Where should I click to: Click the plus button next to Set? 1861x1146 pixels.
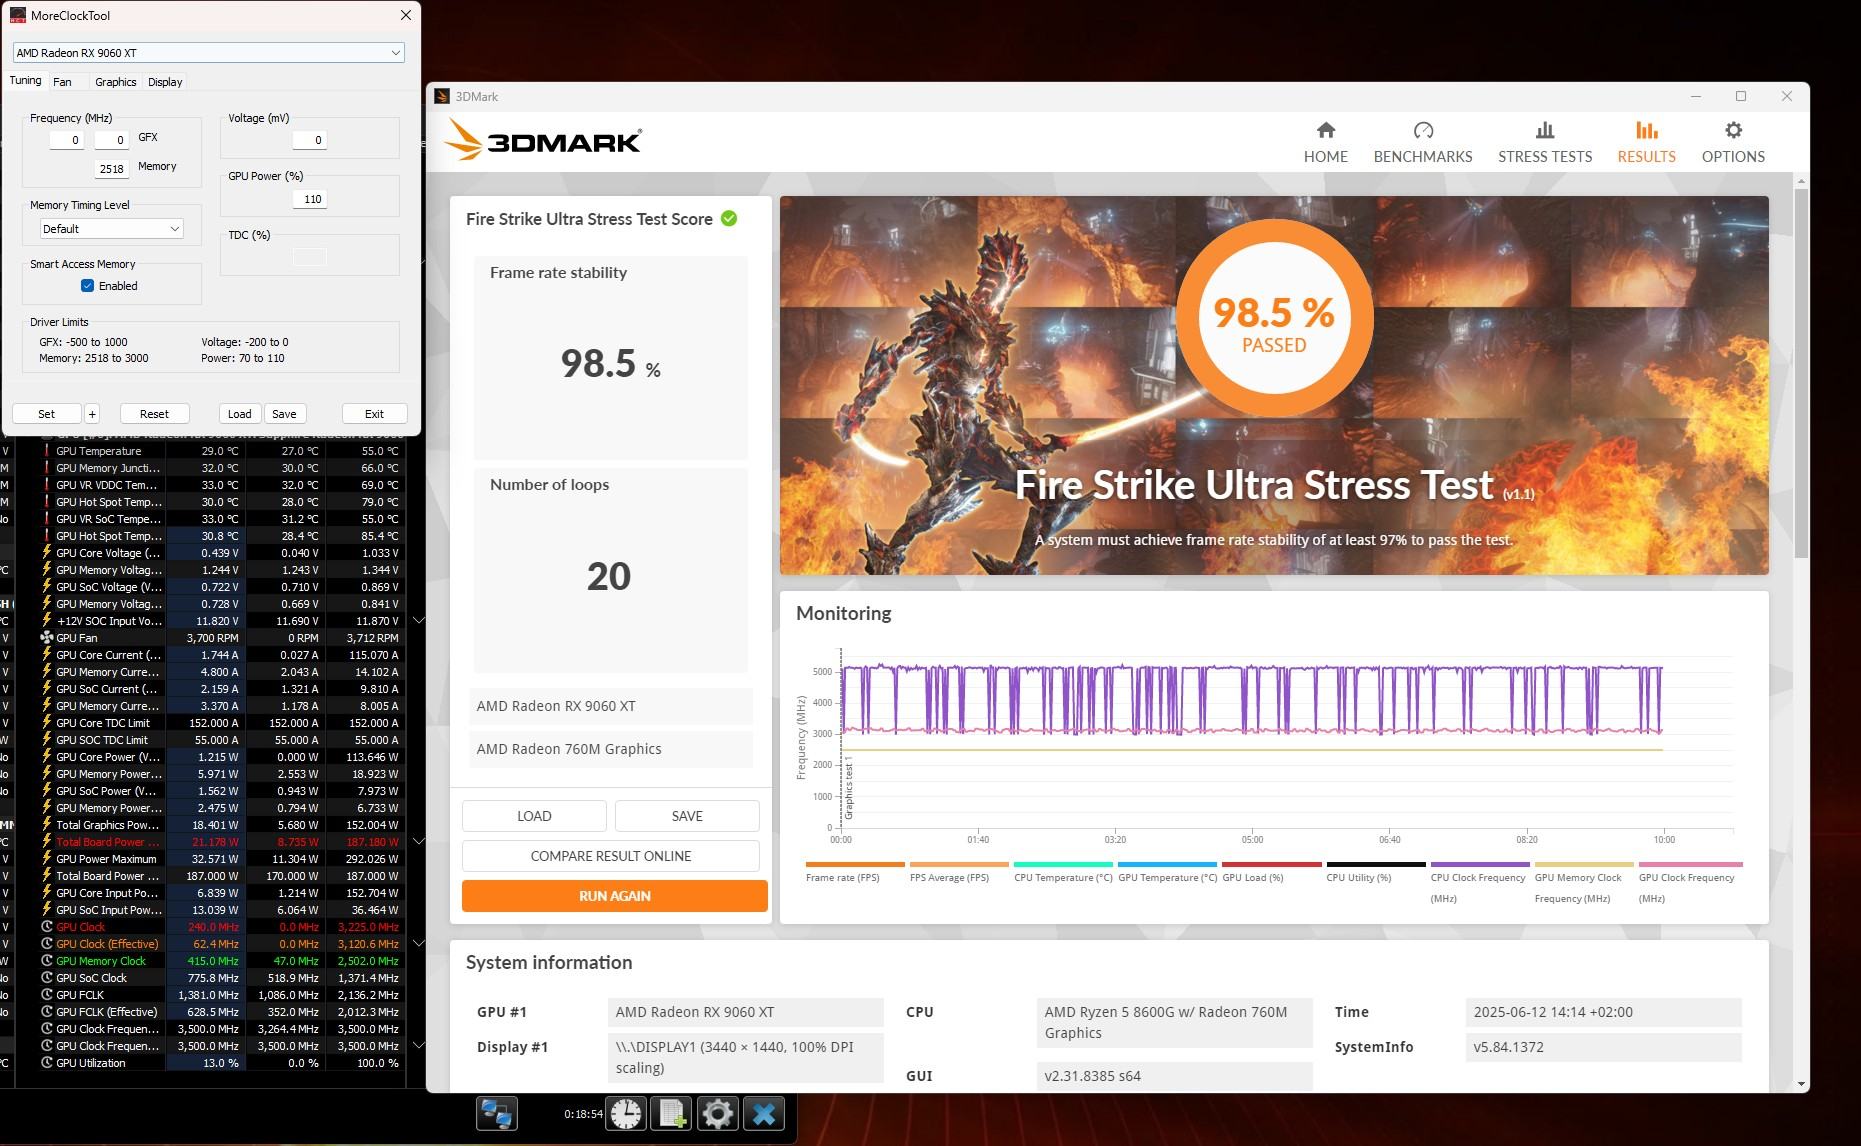coord(92,414)
